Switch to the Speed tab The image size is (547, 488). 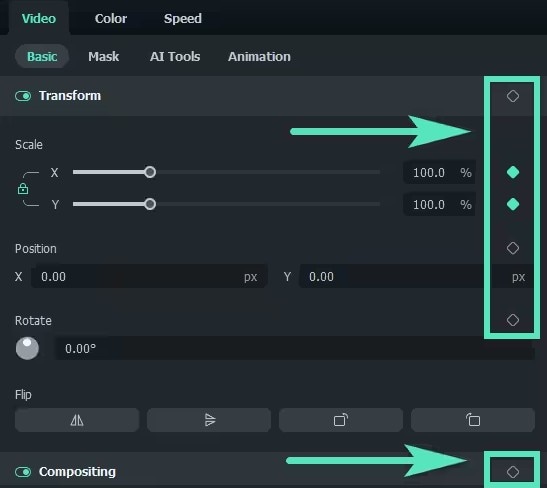pyautogui.click(x=183, y=18)
